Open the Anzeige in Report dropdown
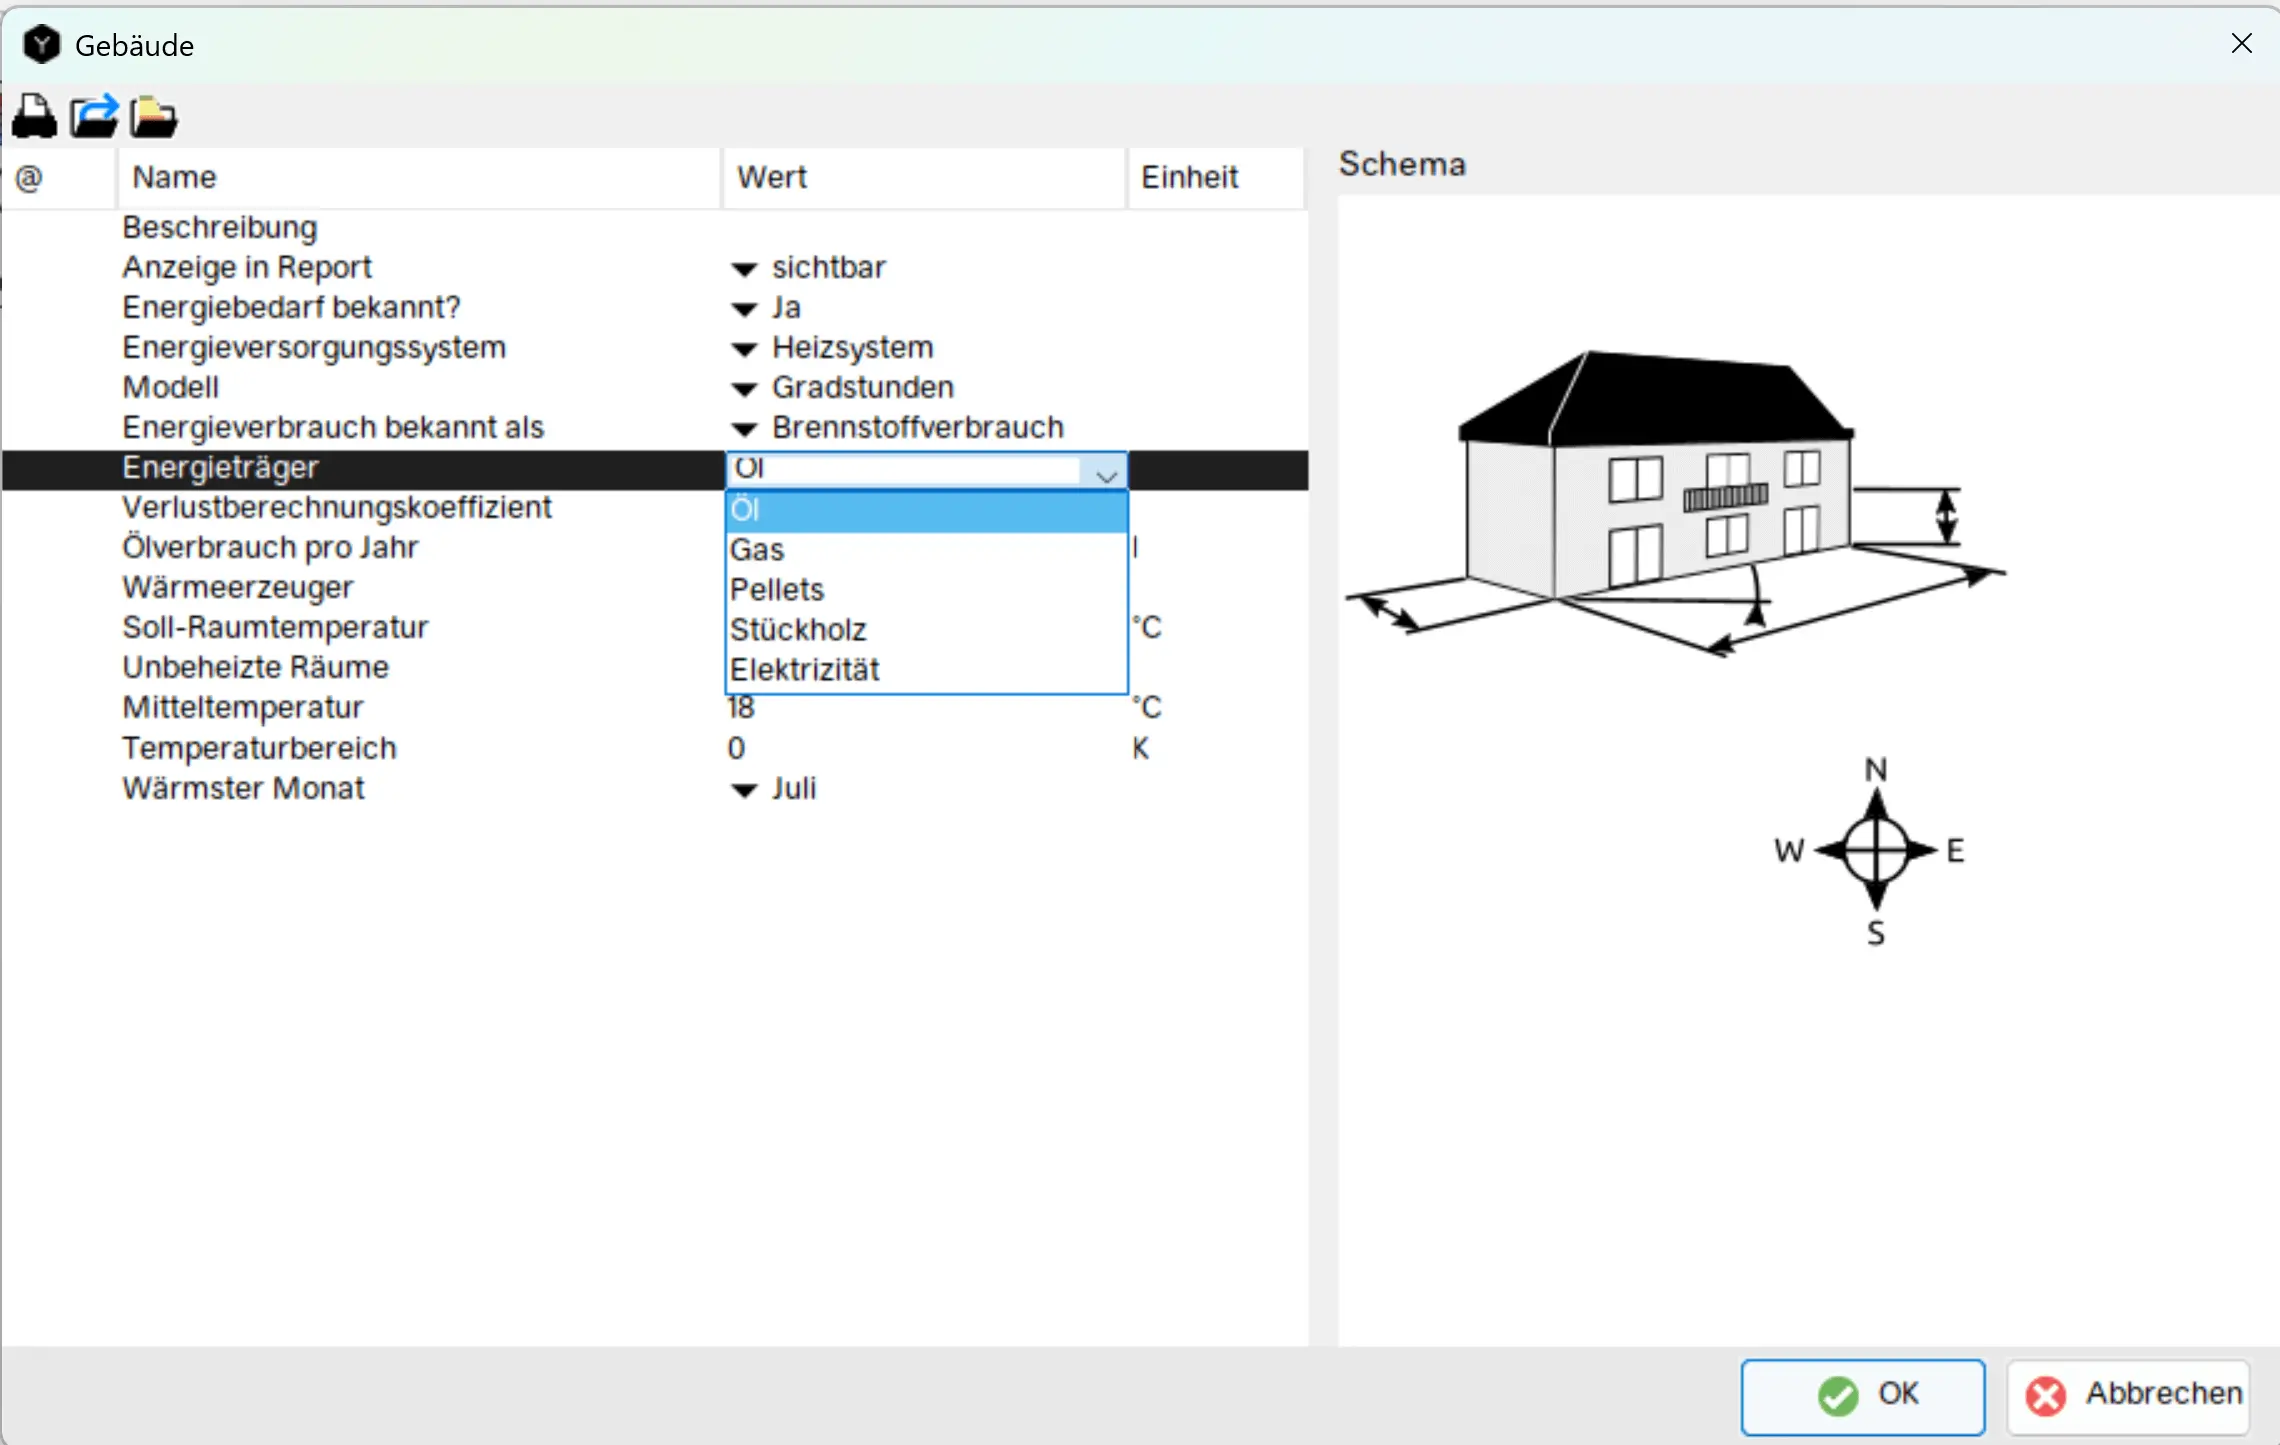Image resolution: width=2280 pixels, height=1445 pixels. 744,269
